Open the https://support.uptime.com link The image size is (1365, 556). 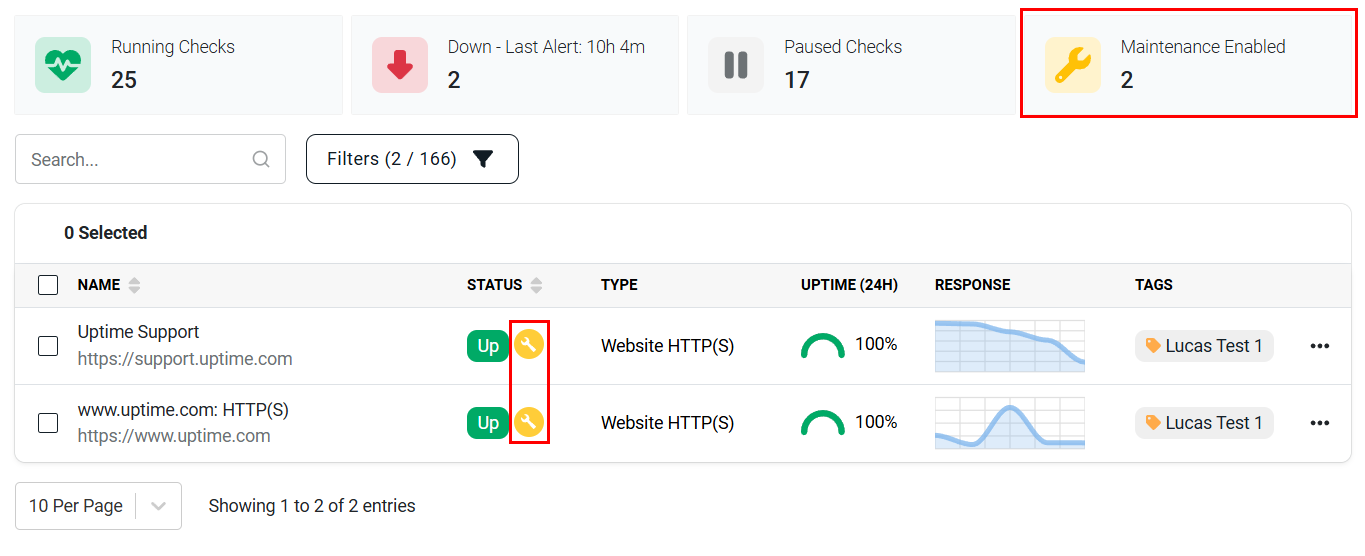185,358
